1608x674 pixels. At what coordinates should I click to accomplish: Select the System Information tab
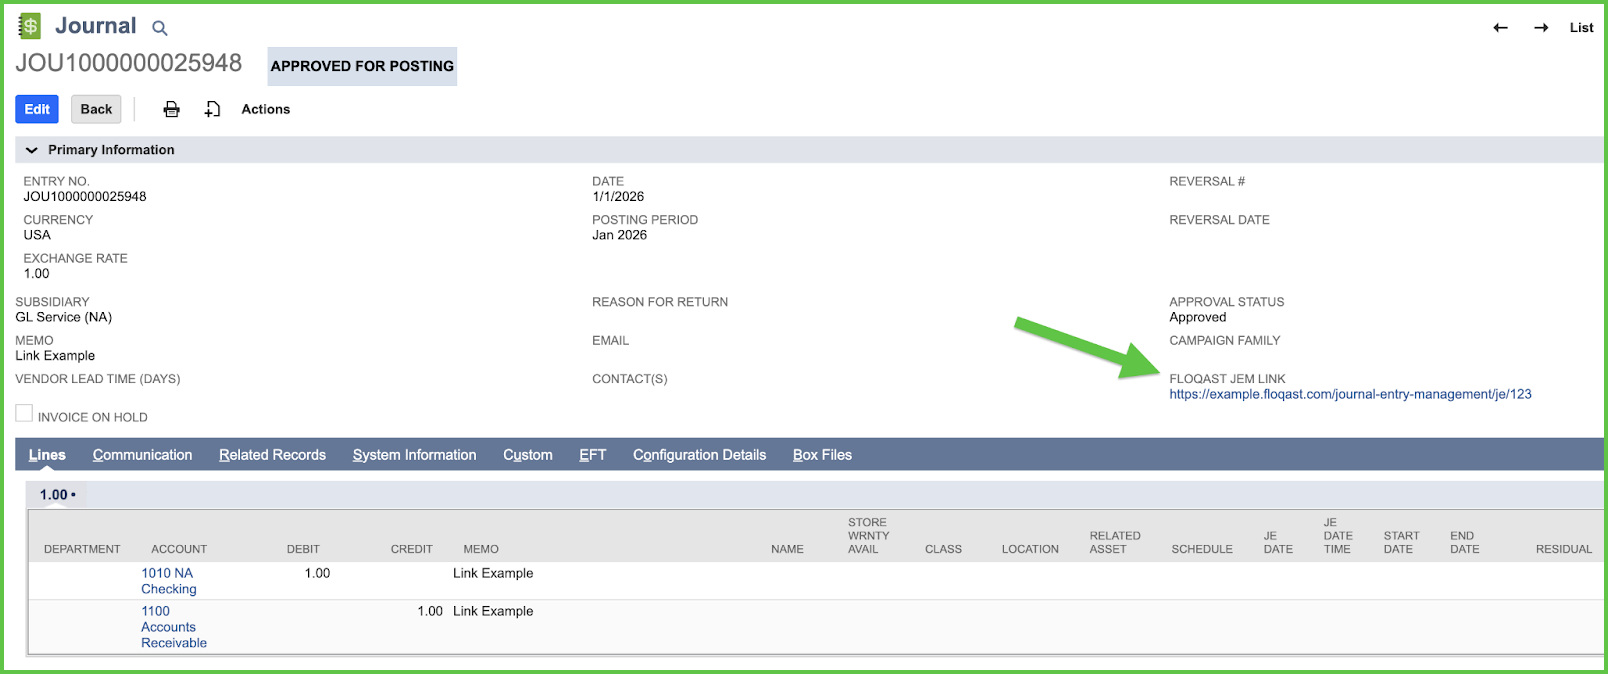[414, 455]
